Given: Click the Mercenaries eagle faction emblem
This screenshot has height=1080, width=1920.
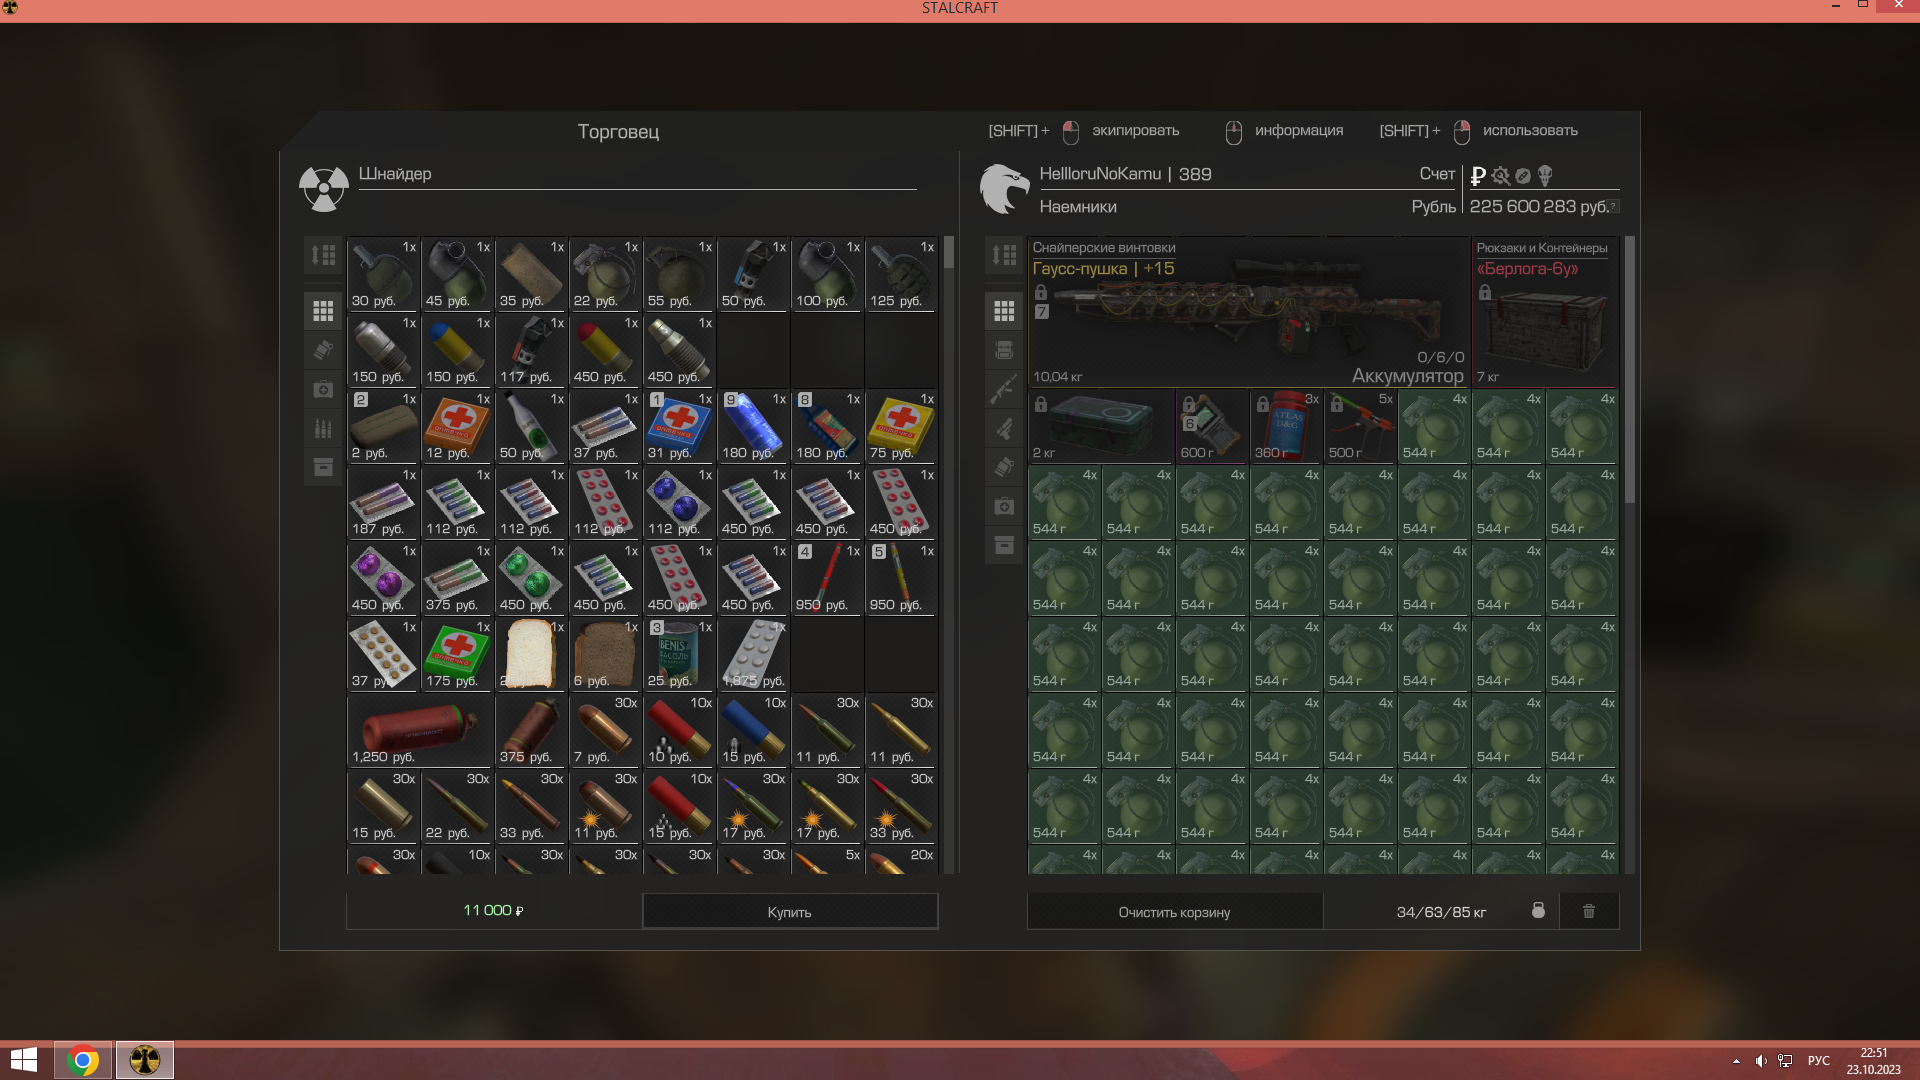Looking at the screenshot, I should coord(1004,188).
